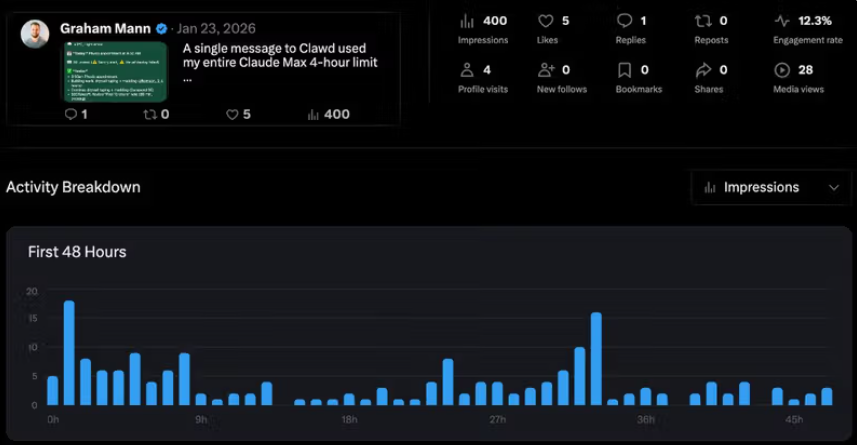
Task: Open the green post media thumbnail
Action: (x=116, y=72)
